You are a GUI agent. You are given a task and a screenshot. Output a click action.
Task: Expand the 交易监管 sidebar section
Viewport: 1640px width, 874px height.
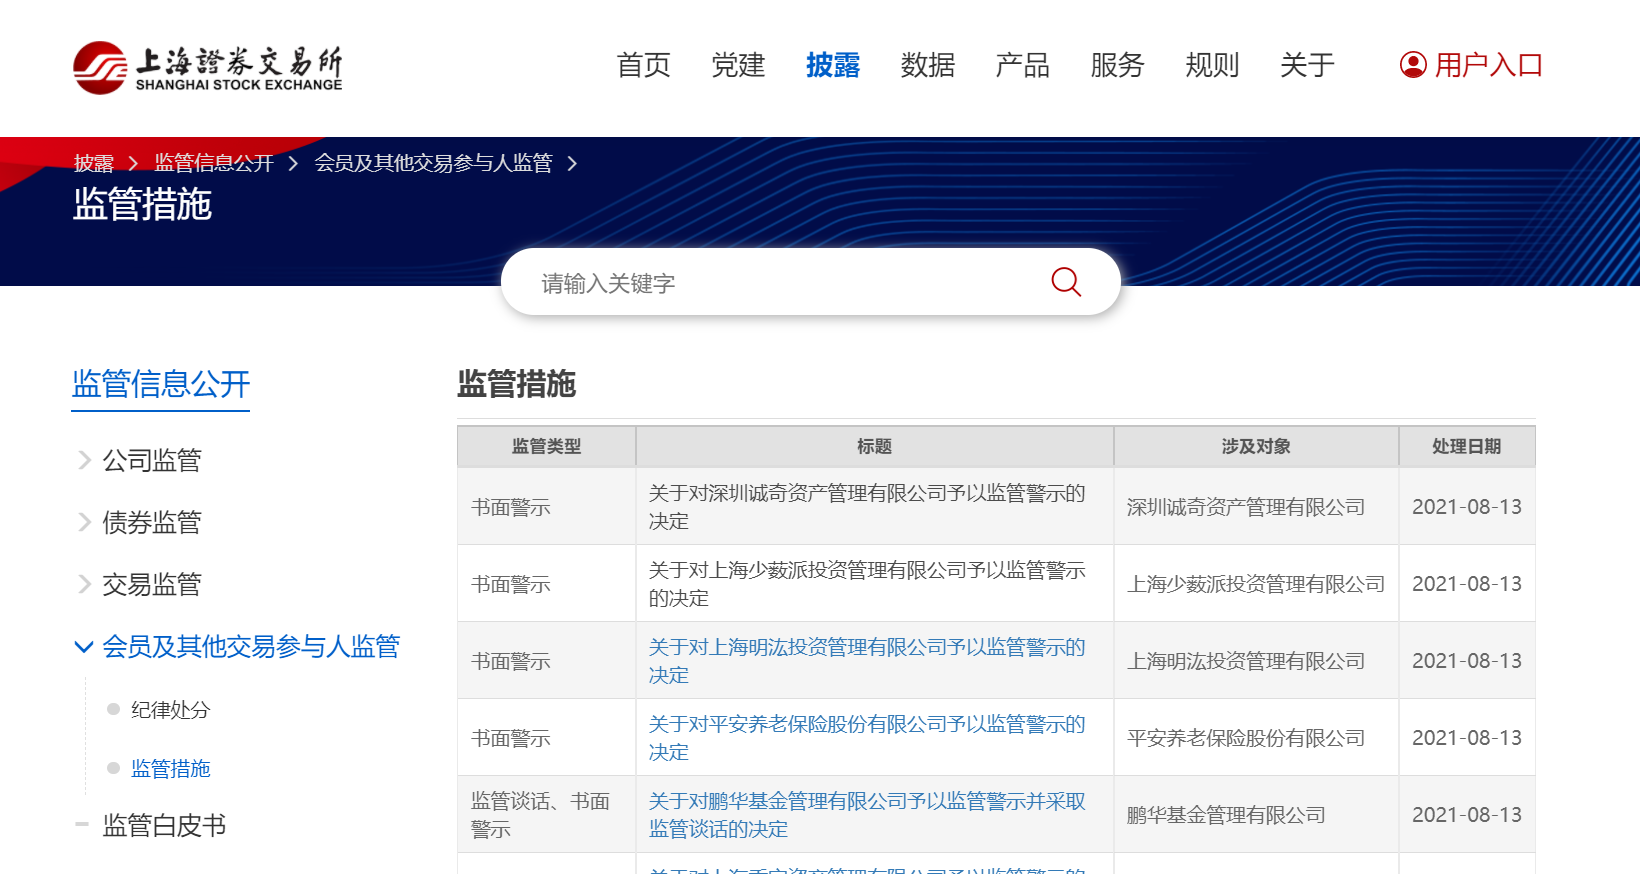(x=85, y=584)
